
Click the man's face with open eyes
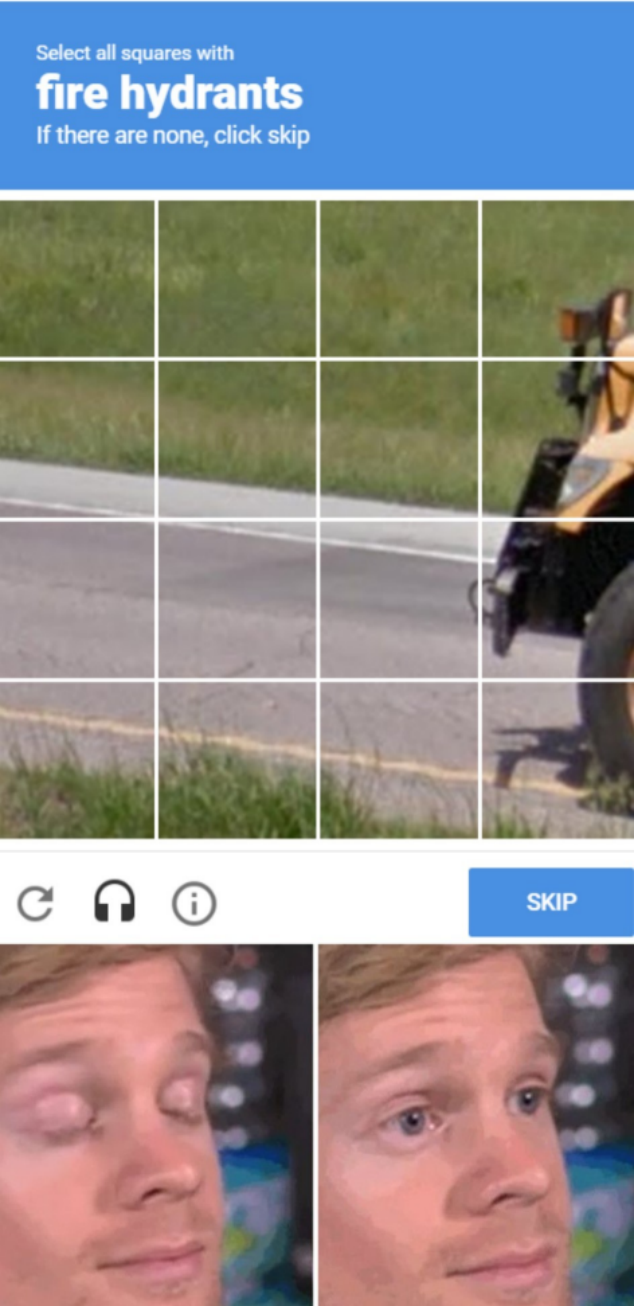coord(477,1125)
